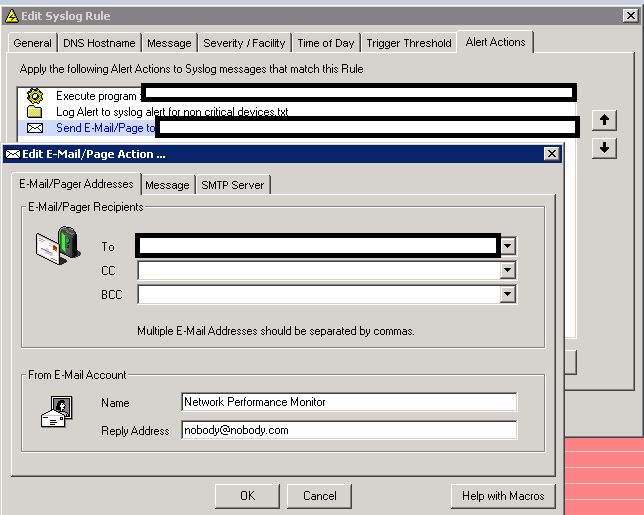Expand the To address dropdown

tap(508, 246)
